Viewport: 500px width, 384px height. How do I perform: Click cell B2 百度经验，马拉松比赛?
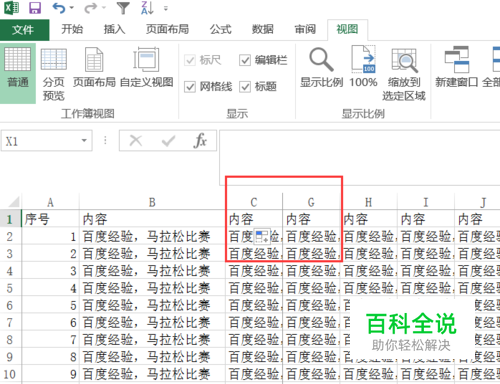click(x=153, y=237)
